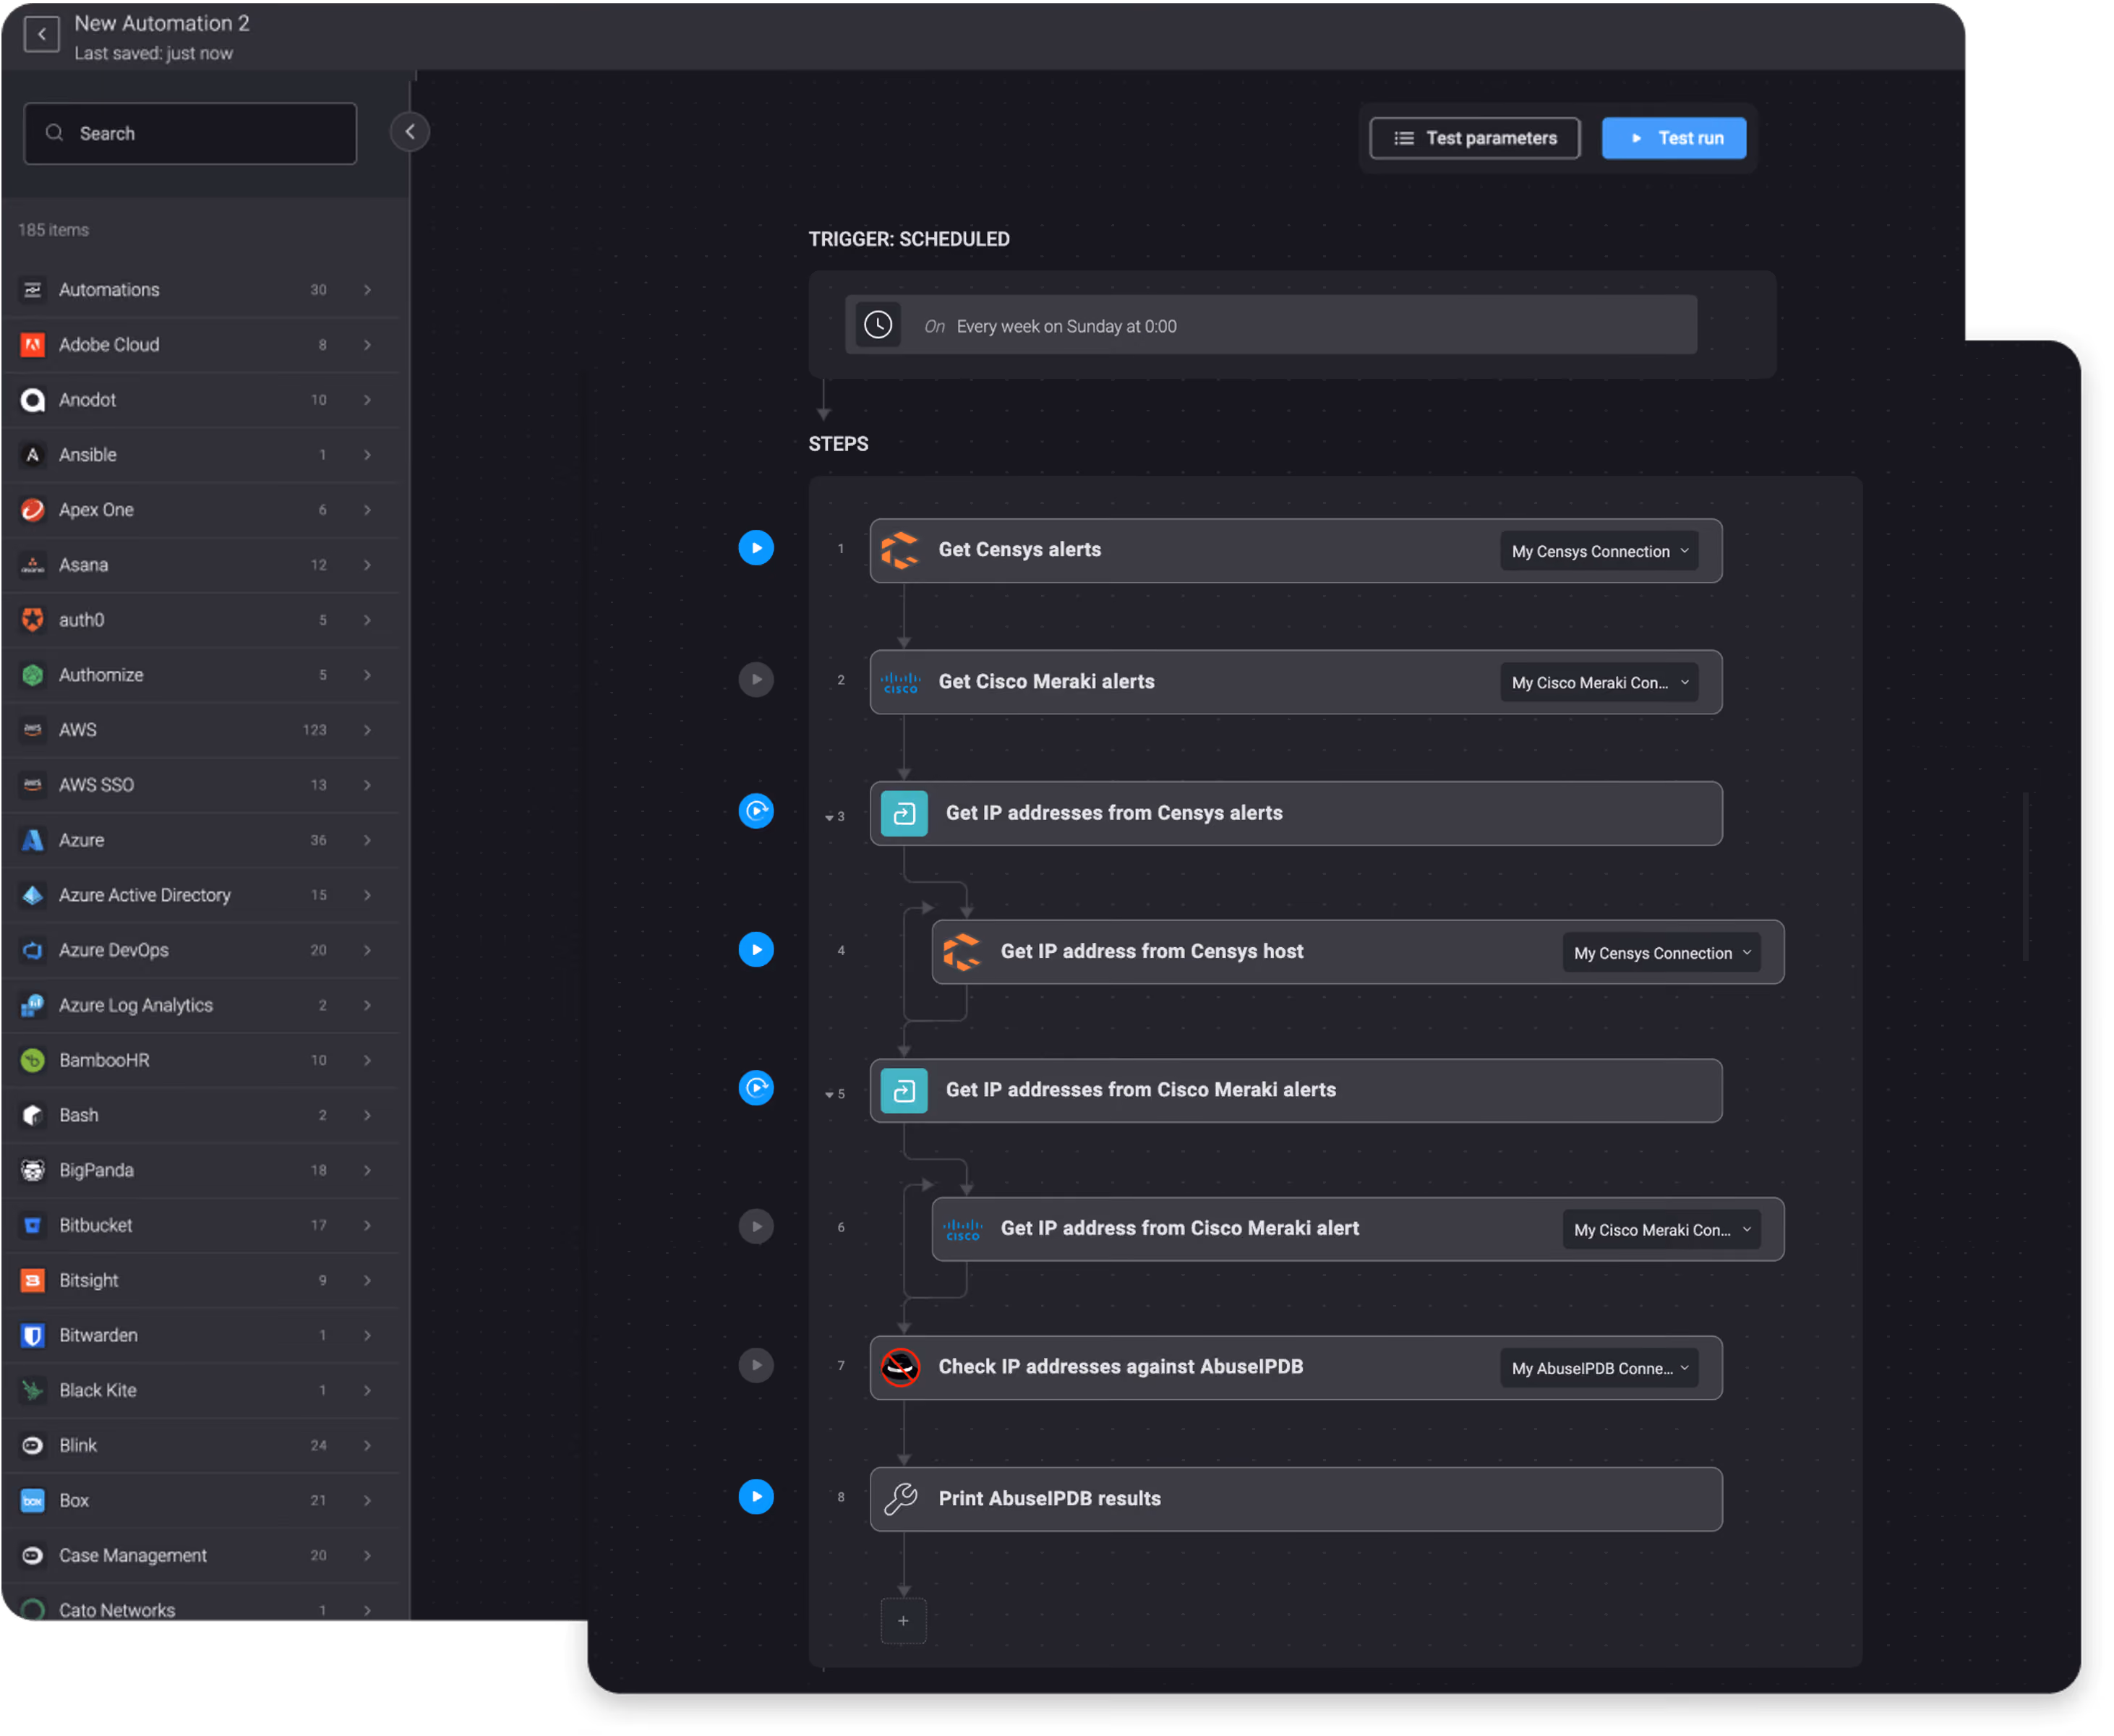
Task: Run the loop at step 5 with its play button
Action: pyautogui.click(x=757, y=1088)
